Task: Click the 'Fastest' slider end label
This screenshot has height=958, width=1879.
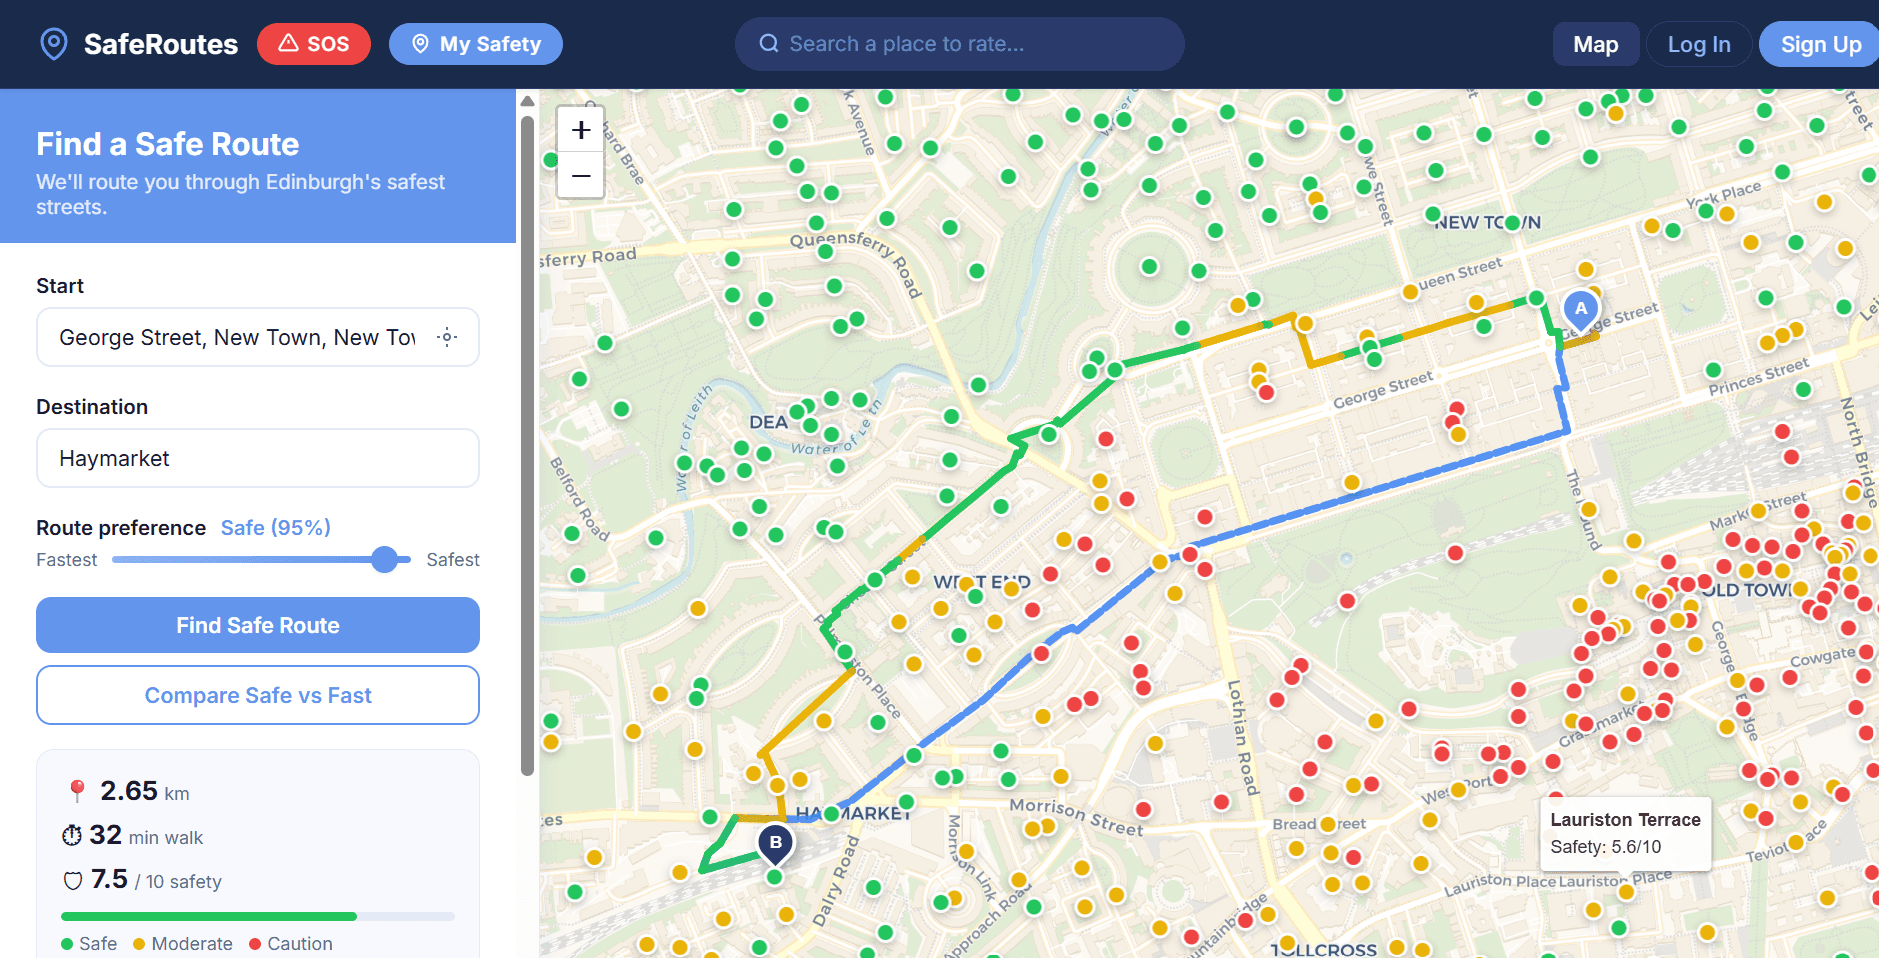Action: coord(67,560)
